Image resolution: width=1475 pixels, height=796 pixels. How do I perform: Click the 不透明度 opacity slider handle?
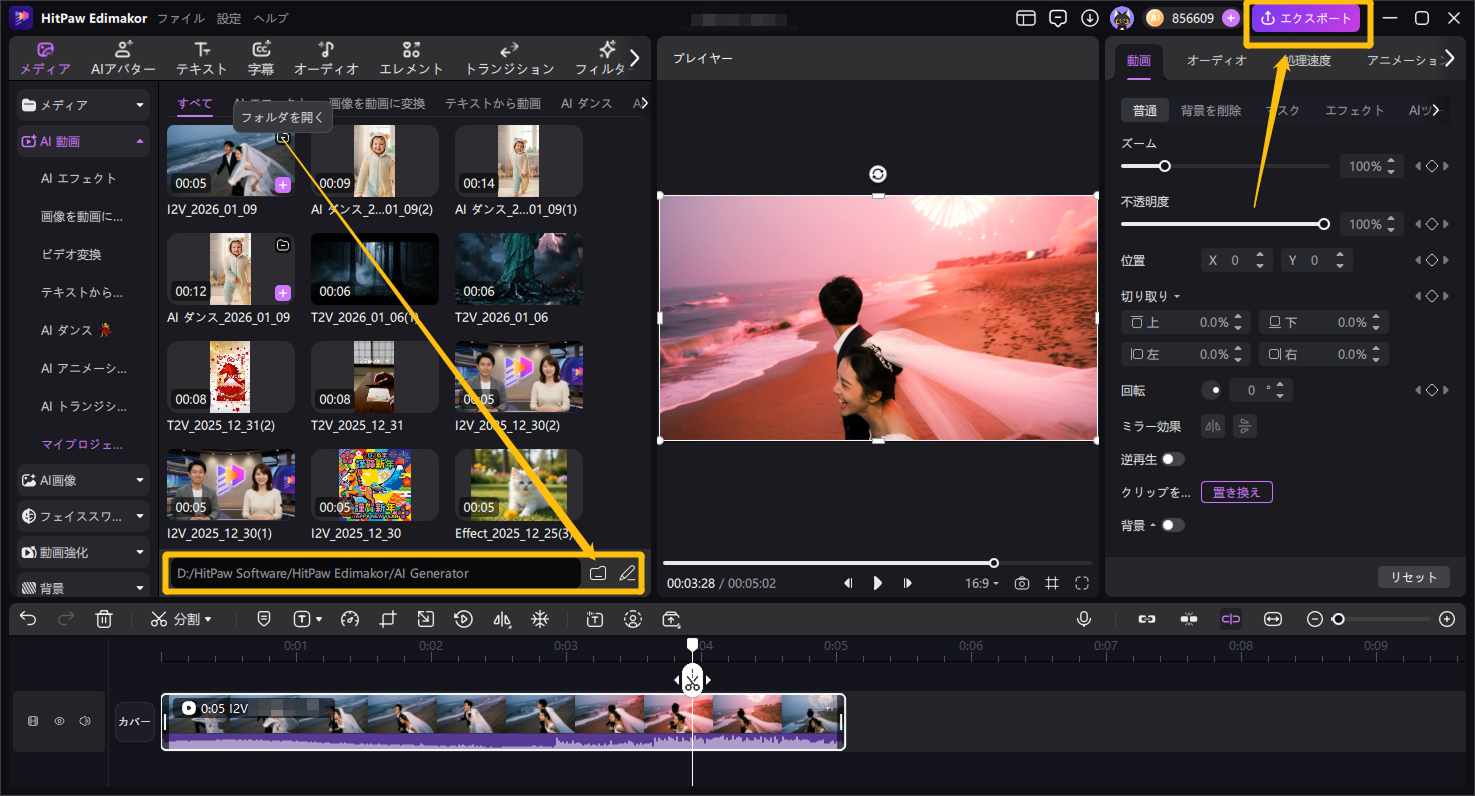tap(1324, 224)
